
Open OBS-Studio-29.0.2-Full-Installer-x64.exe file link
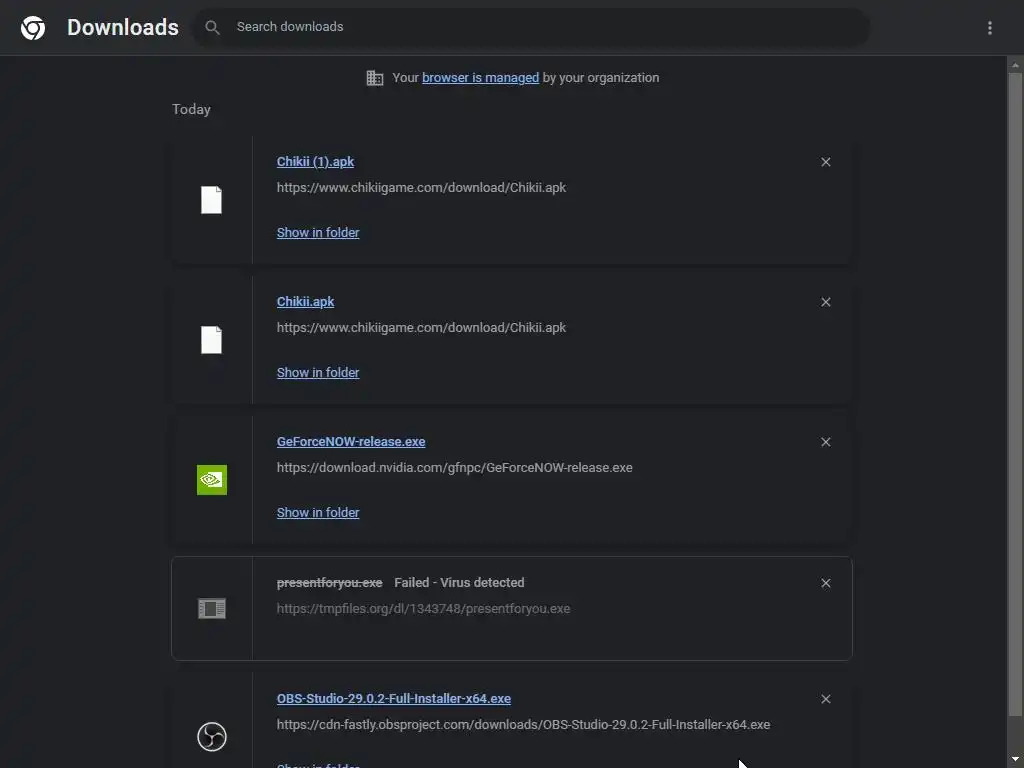[x=393, y=699]
